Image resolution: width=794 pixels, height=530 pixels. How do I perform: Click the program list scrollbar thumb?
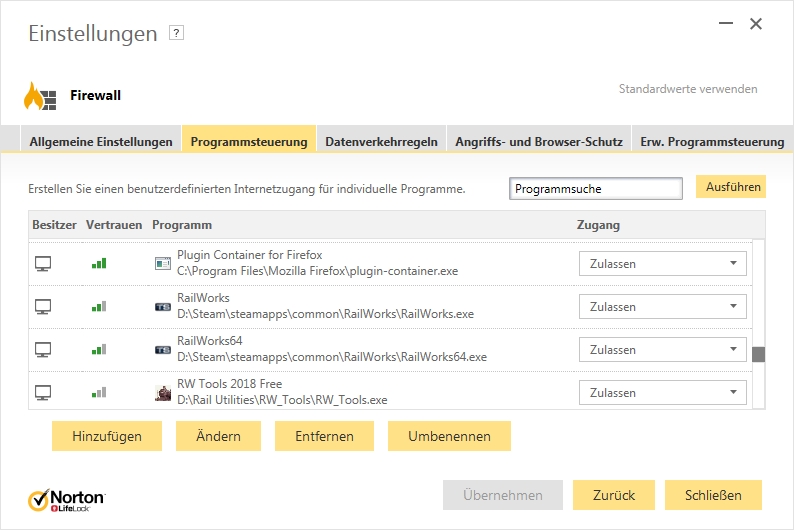pyautogui.click(x=758, y=354)
